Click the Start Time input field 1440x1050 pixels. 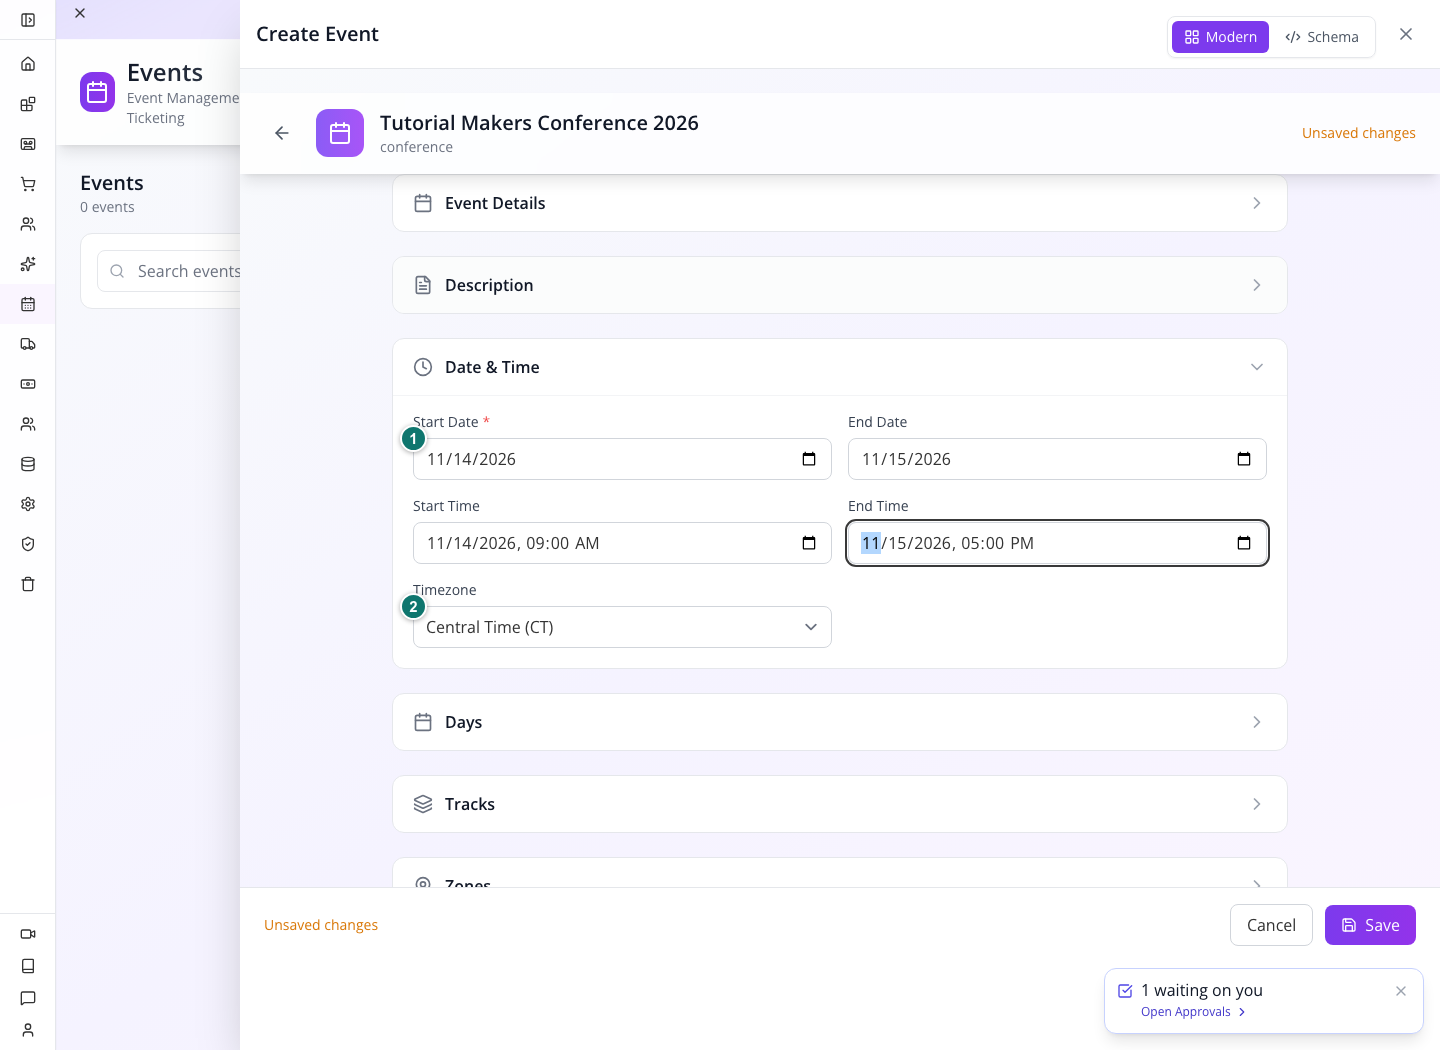[x=622, y=543]
